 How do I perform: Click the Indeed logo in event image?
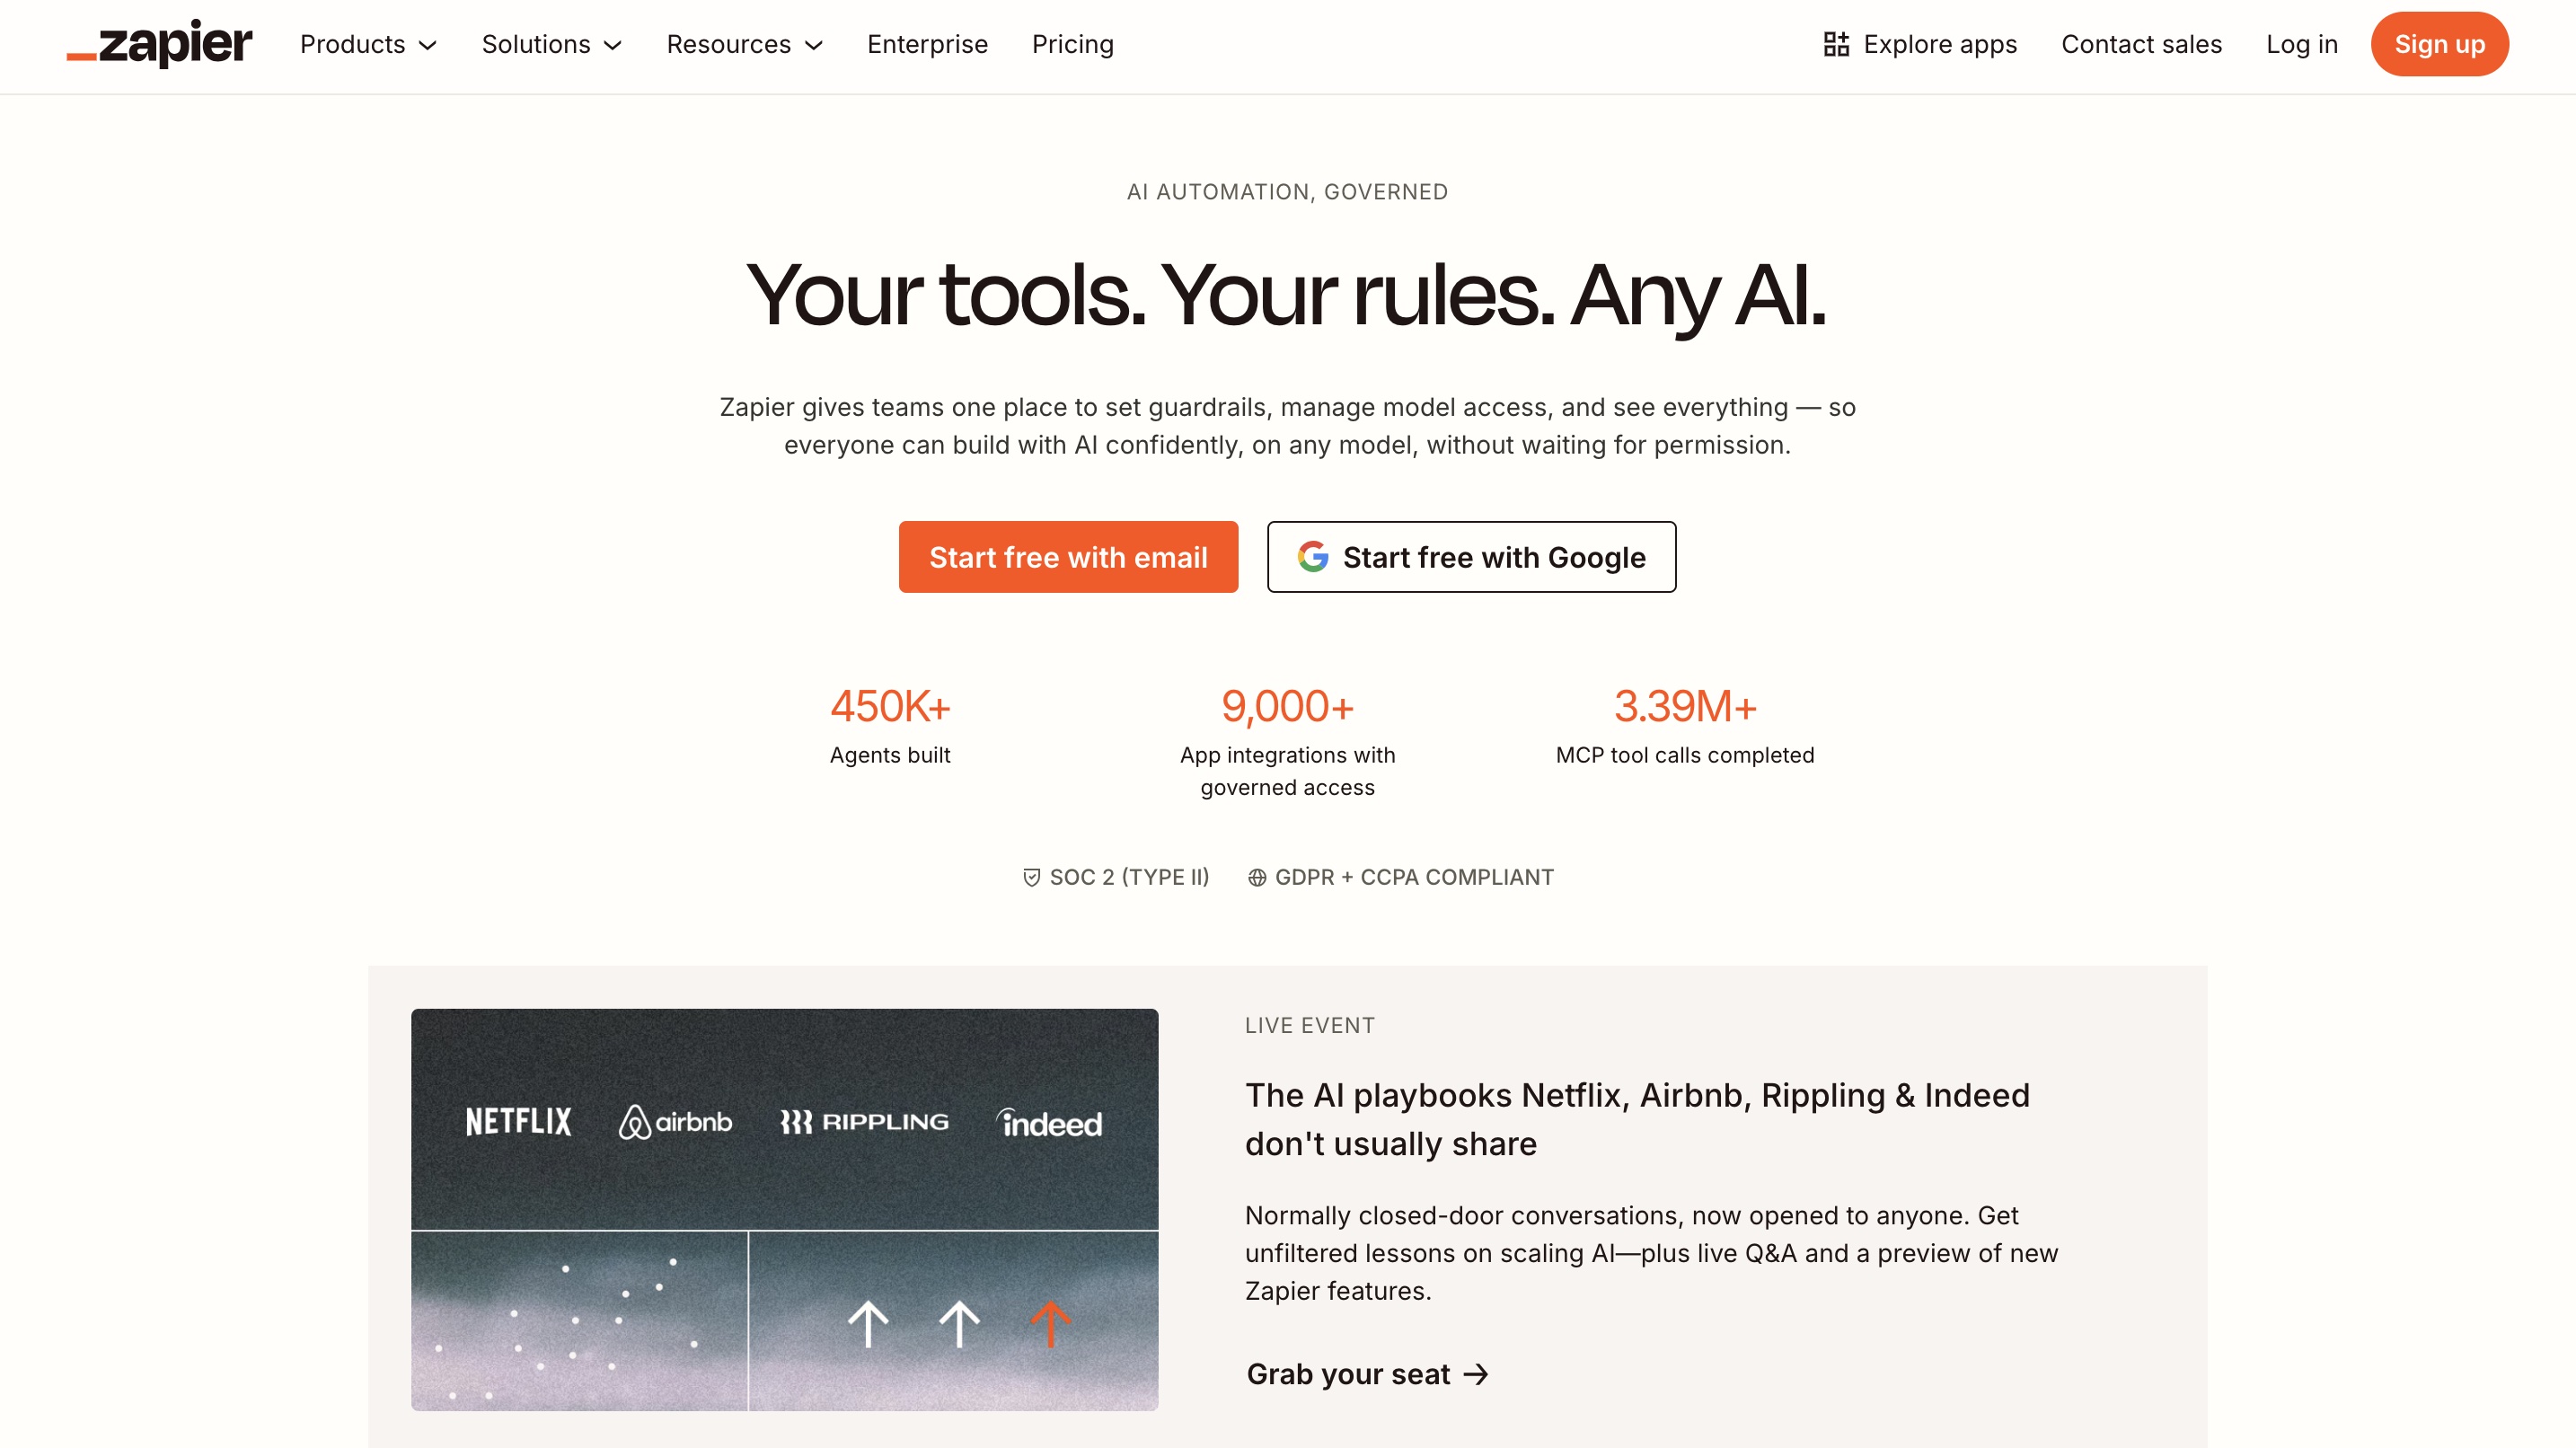pyautogui.click(x=1050, y=1123)
